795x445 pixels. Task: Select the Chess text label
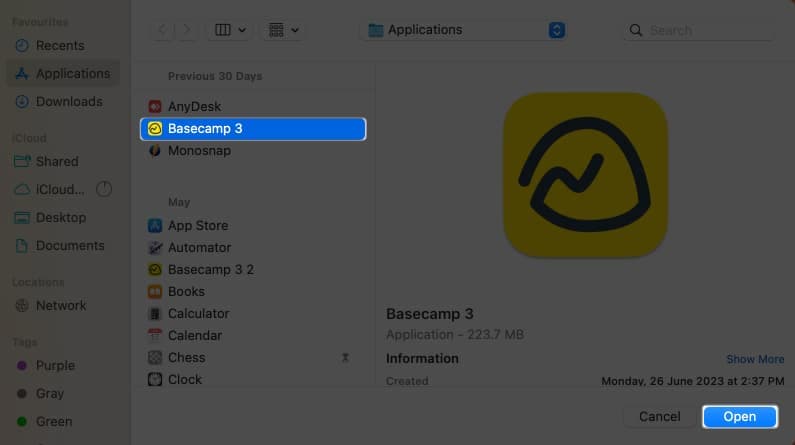pyautogui.click(x=186, y=357)
